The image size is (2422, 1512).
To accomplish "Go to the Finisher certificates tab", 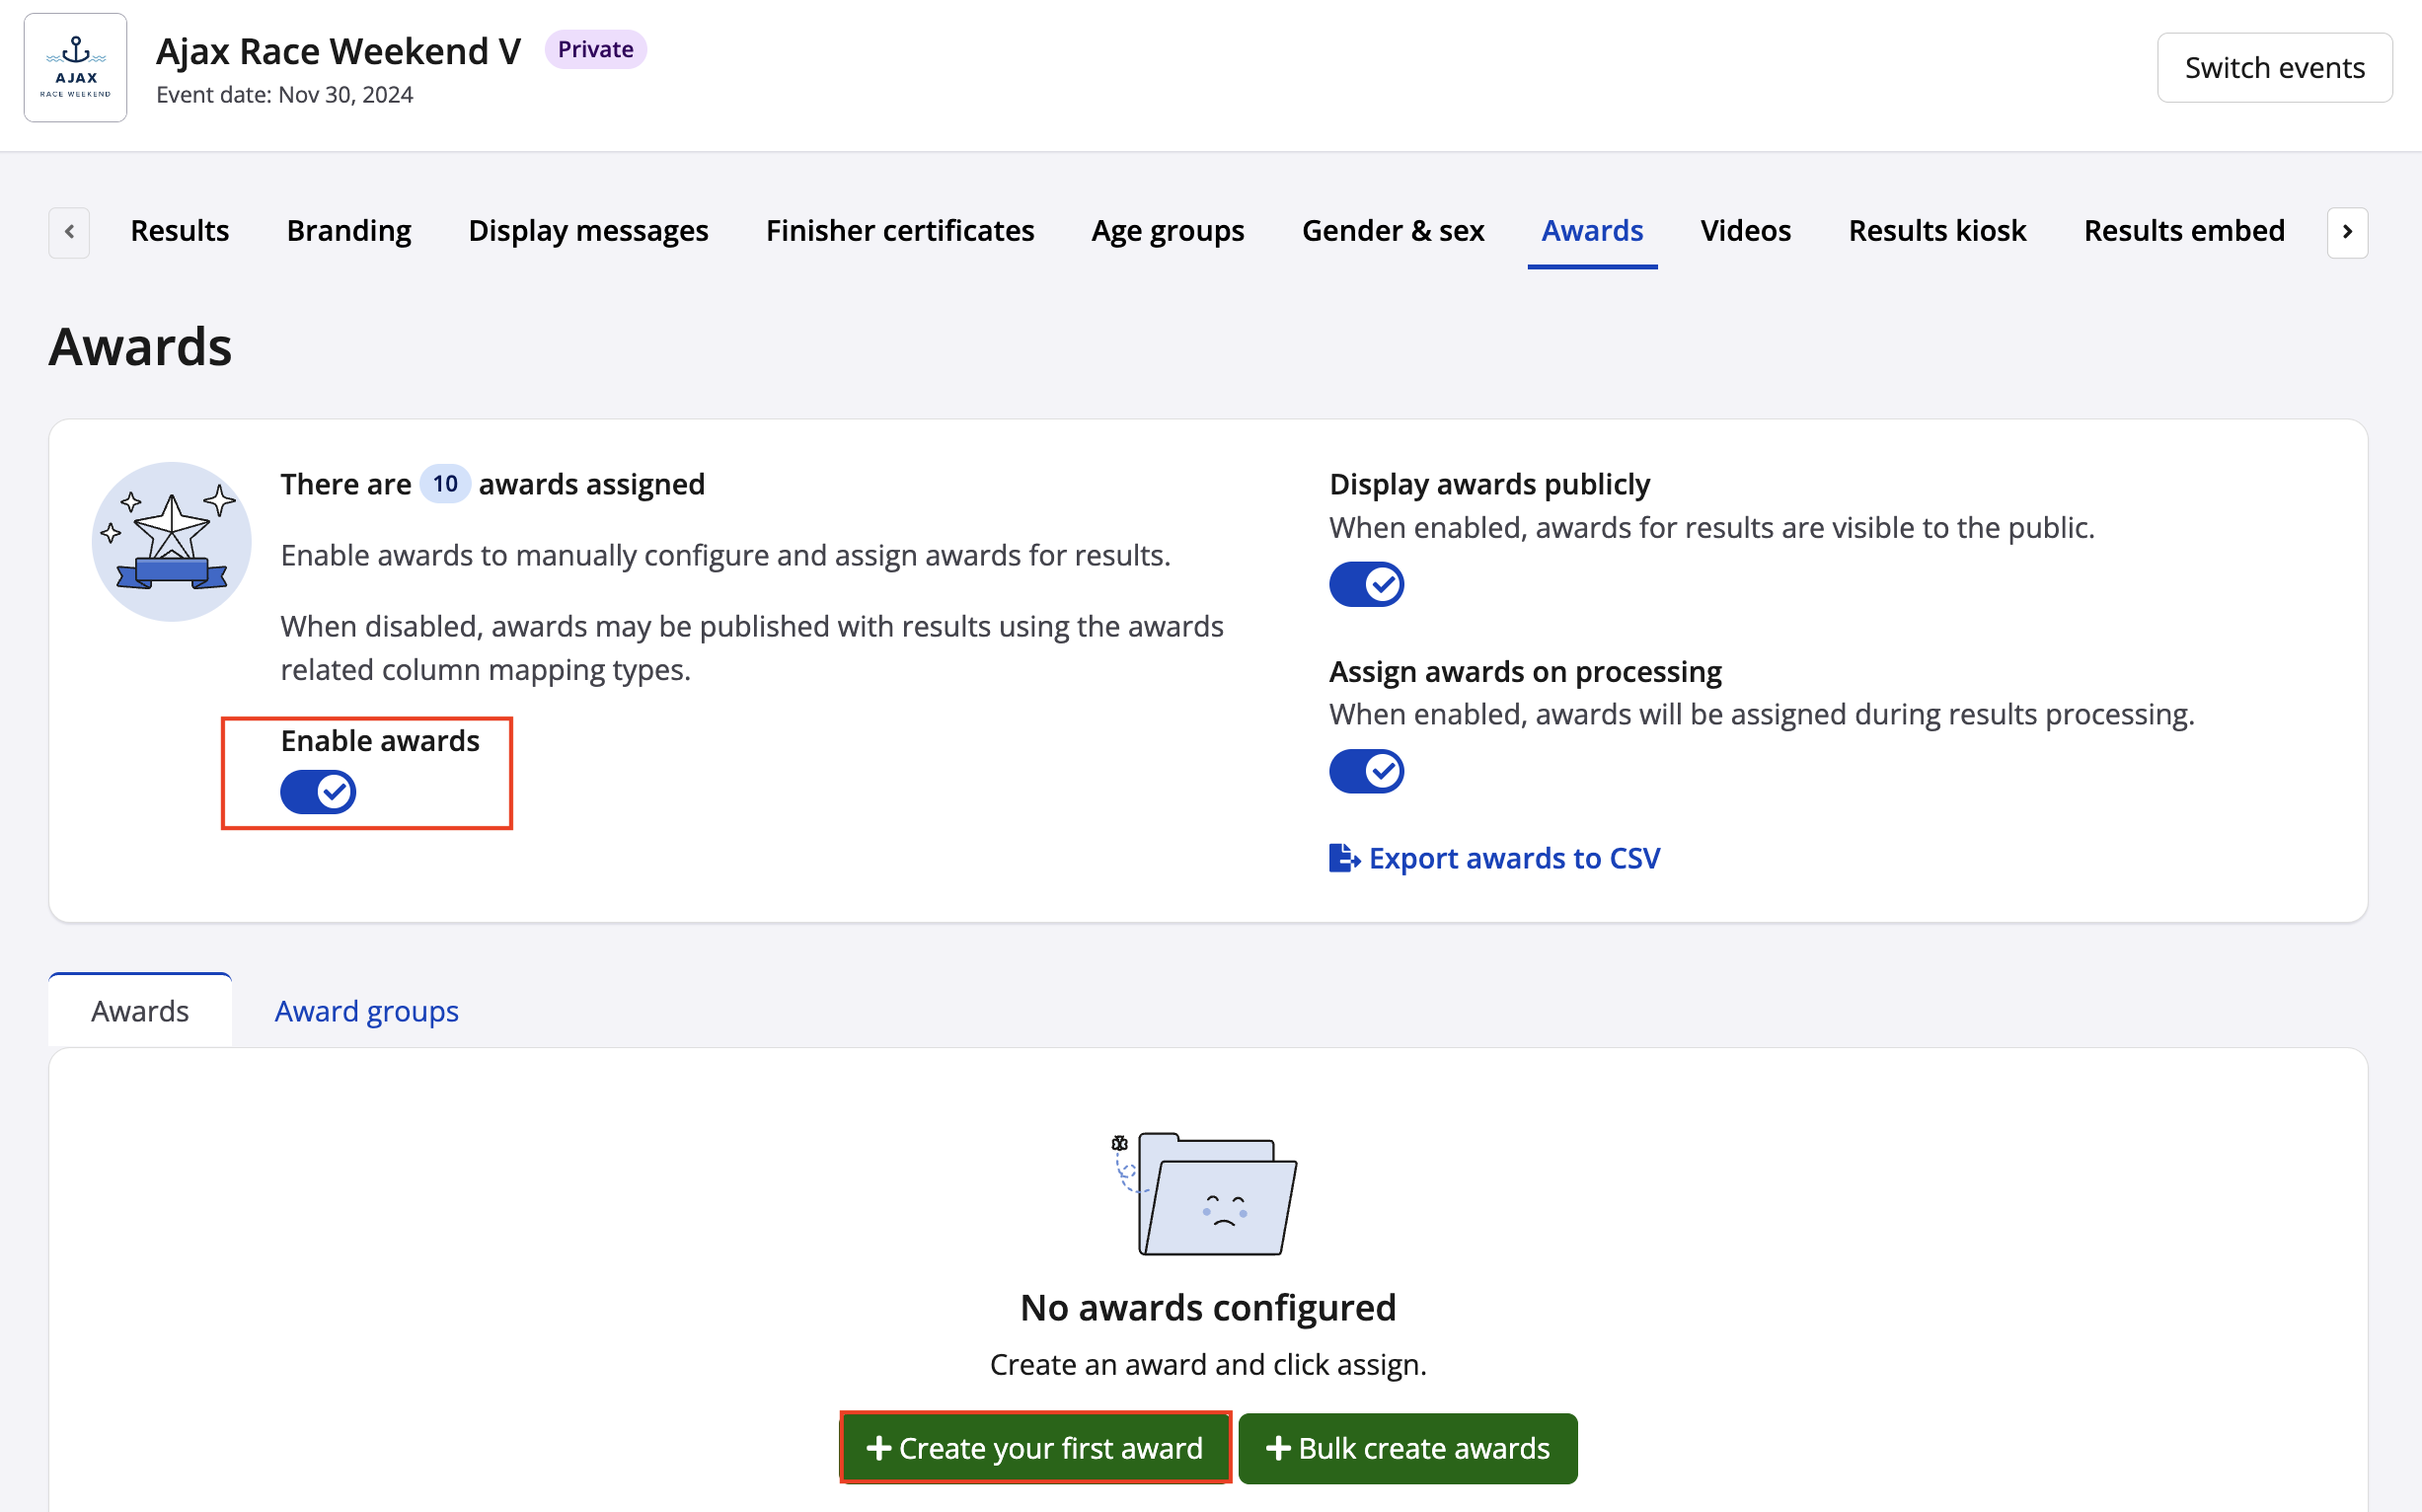I will click(x=899, y=231).
